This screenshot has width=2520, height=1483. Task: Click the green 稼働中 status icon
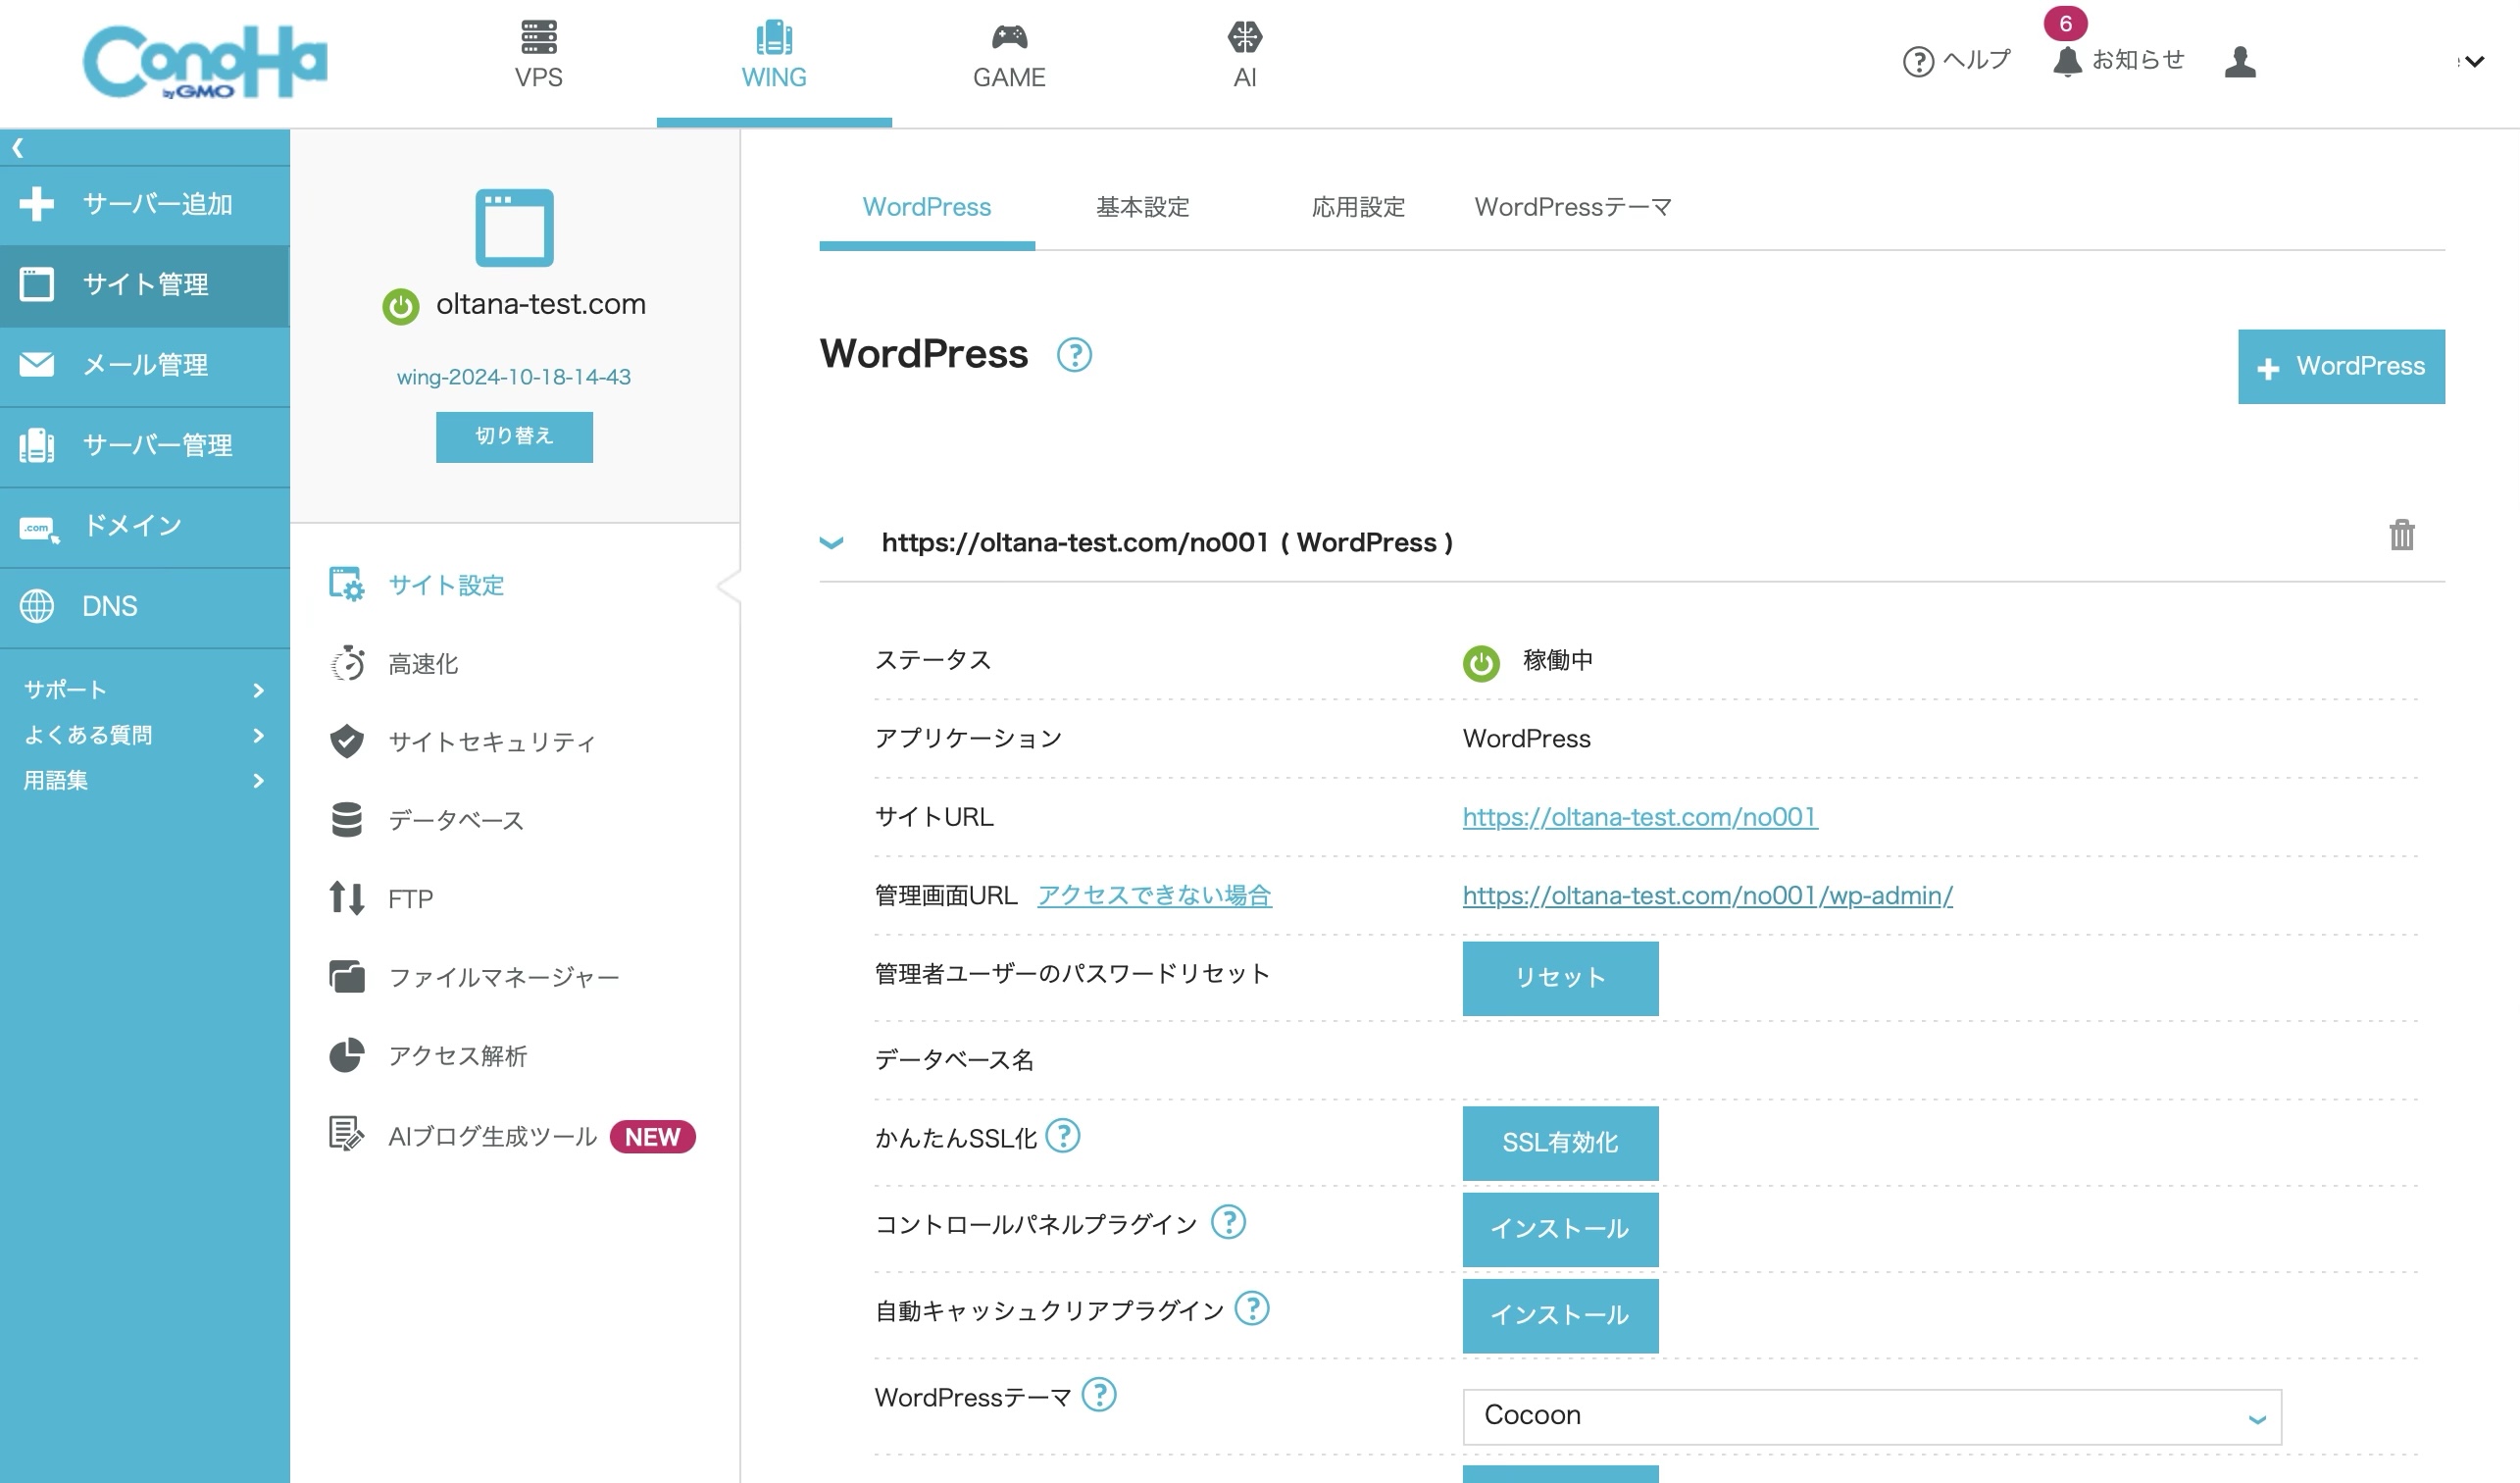coord(1481,663)
